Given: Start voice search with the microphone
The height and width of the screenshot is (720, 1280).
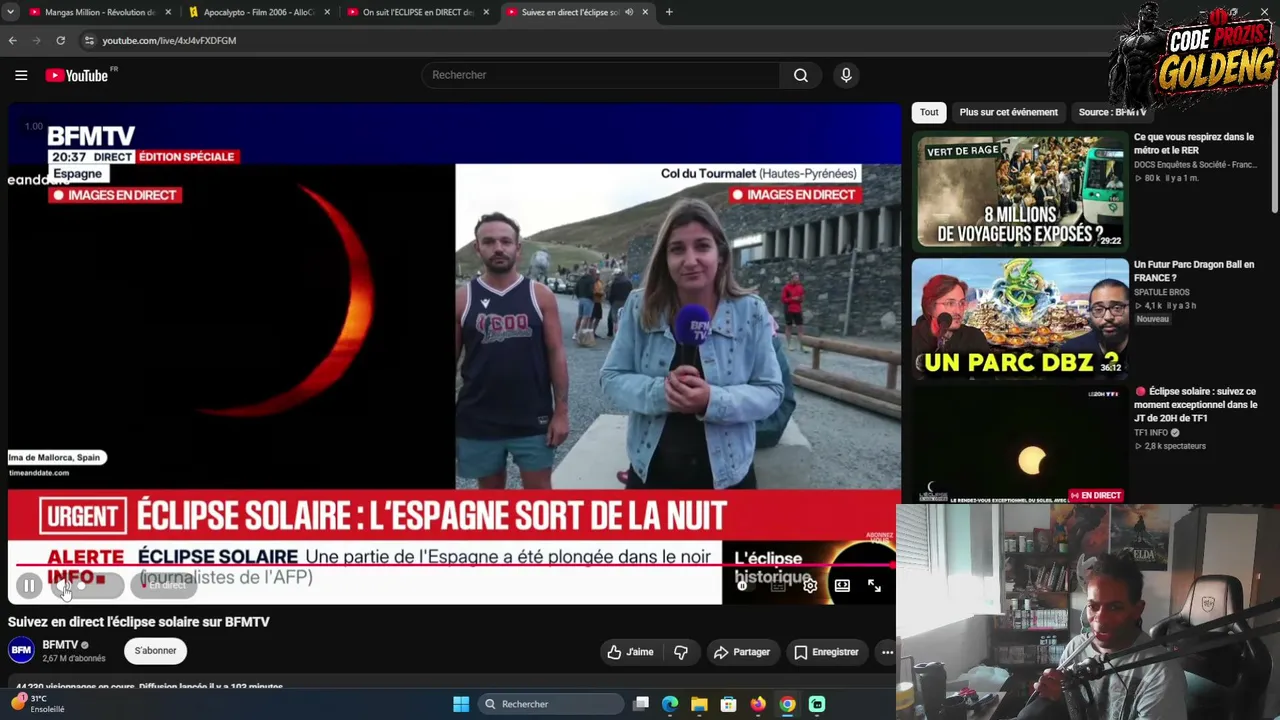Looking at the screenshot, I should coord(846,75).
